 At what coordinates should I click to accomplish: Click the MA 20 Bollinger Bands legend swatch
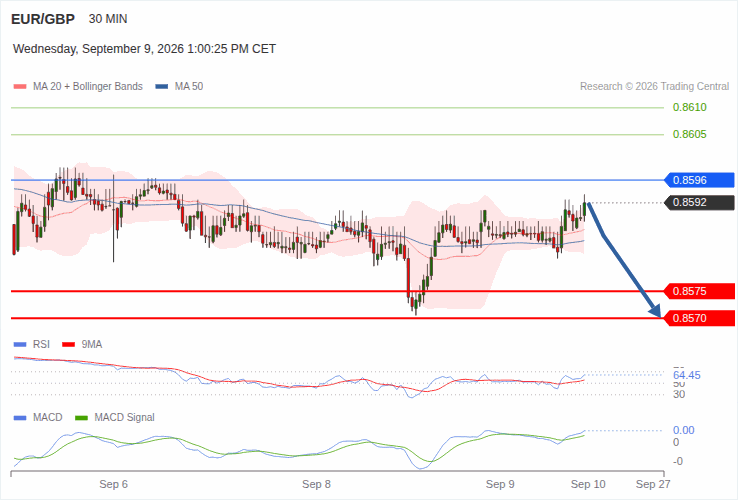point(20,87)
